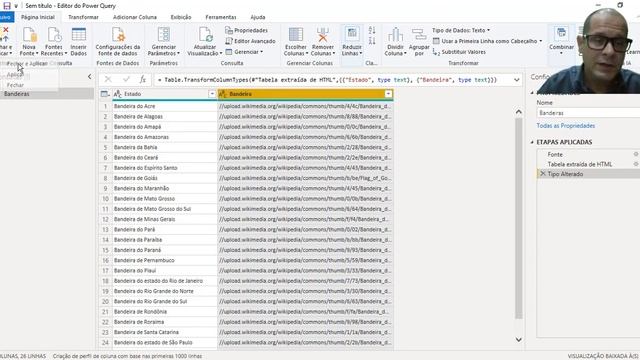Image resolution: width=640 pixels, height=360 pixels.
Task: Switch to the Transformar tab
Action: pyautogui.click(x=83, y=17)
